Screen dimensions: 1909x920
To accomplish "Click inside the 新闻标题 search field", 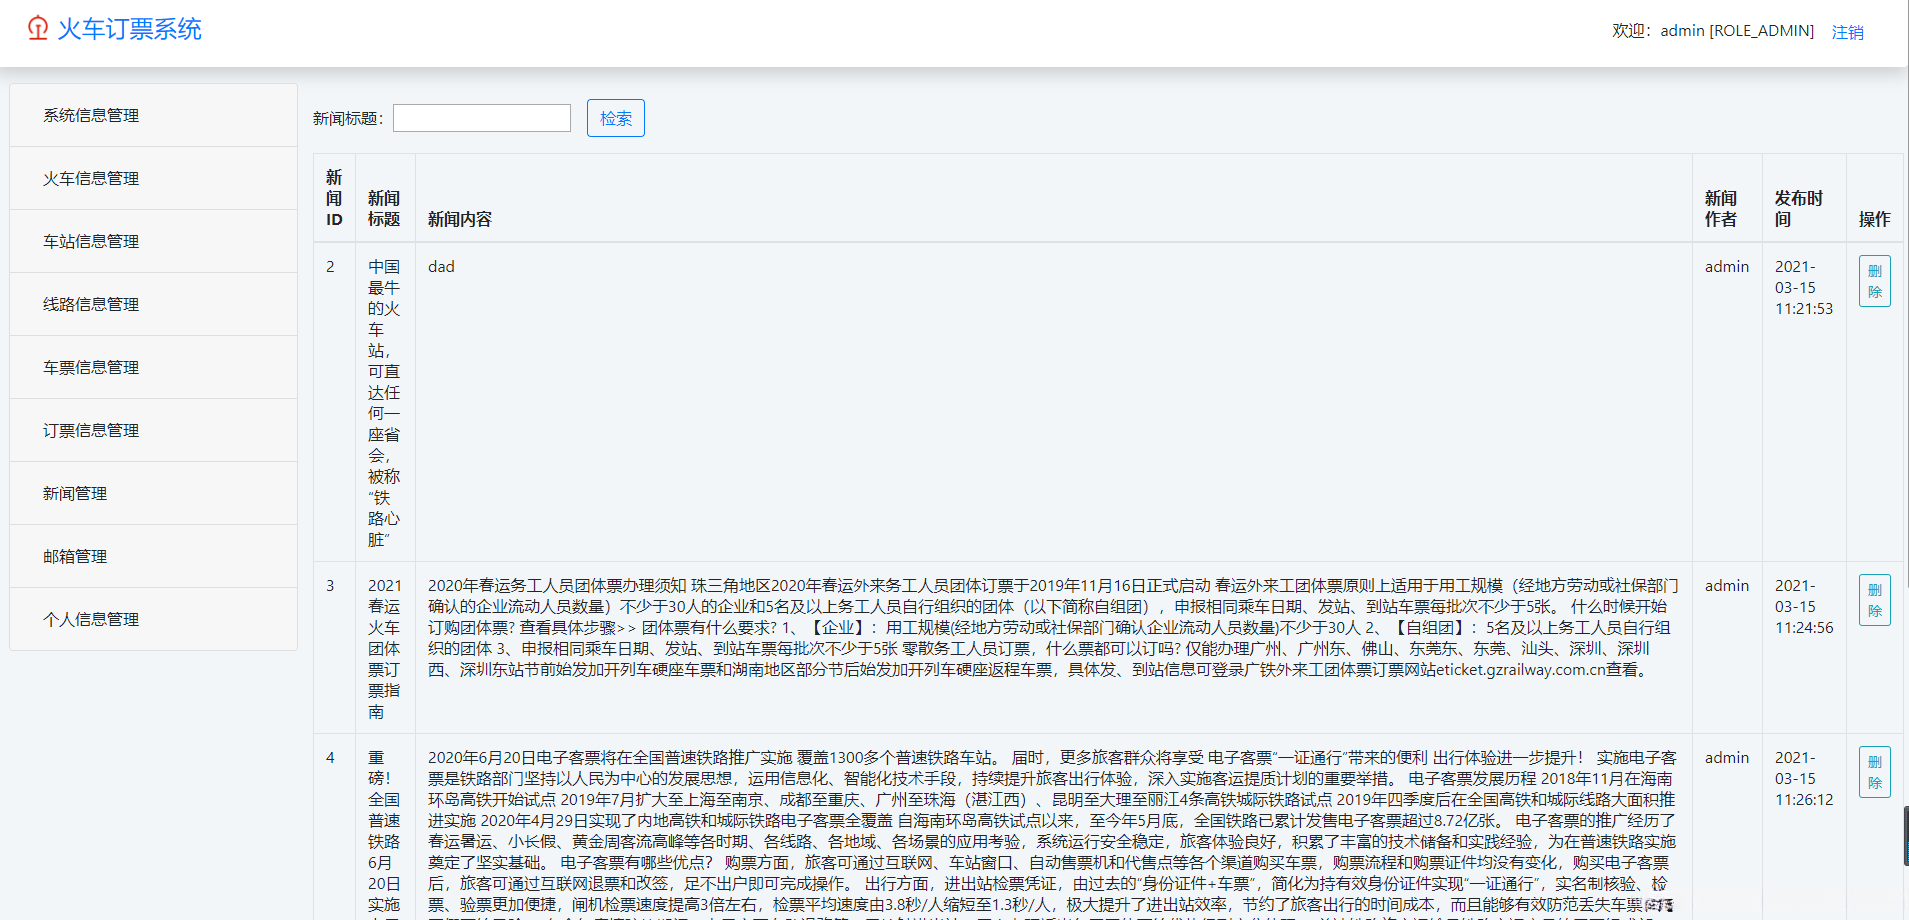I will click(x=481, y=118).
